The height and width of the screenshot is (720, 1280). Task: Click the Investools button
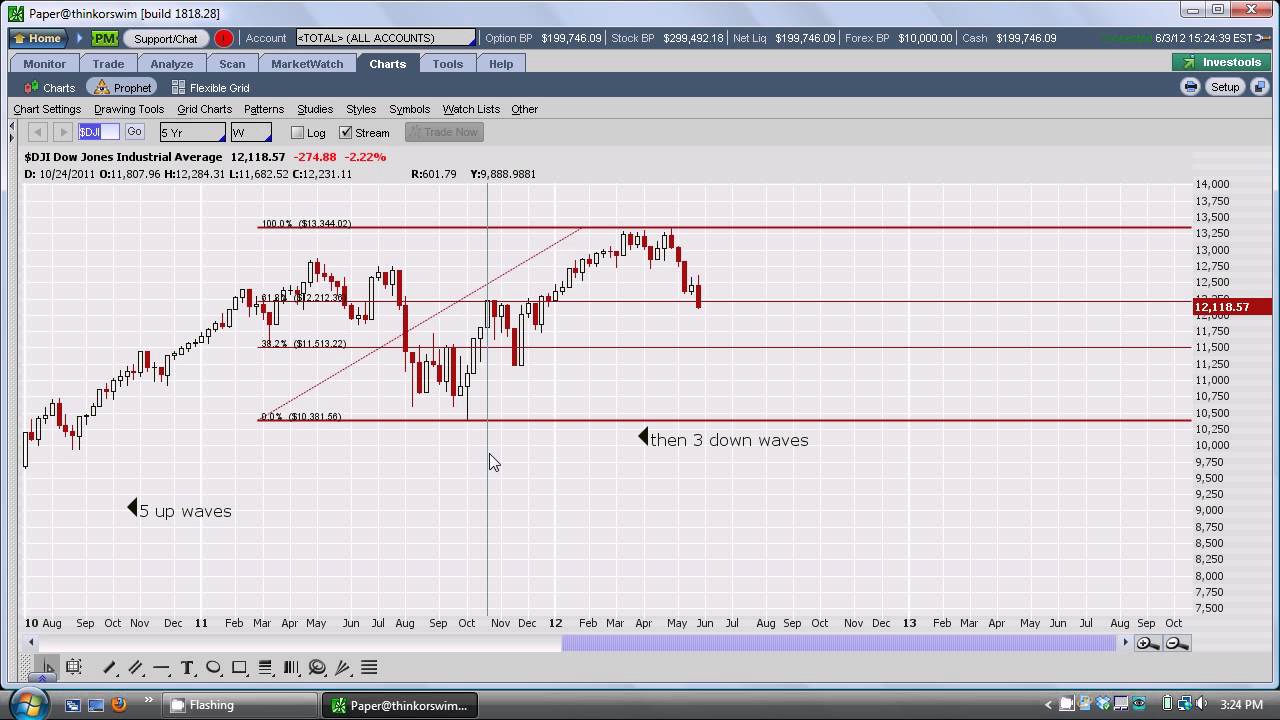(x=1222, y=62)
